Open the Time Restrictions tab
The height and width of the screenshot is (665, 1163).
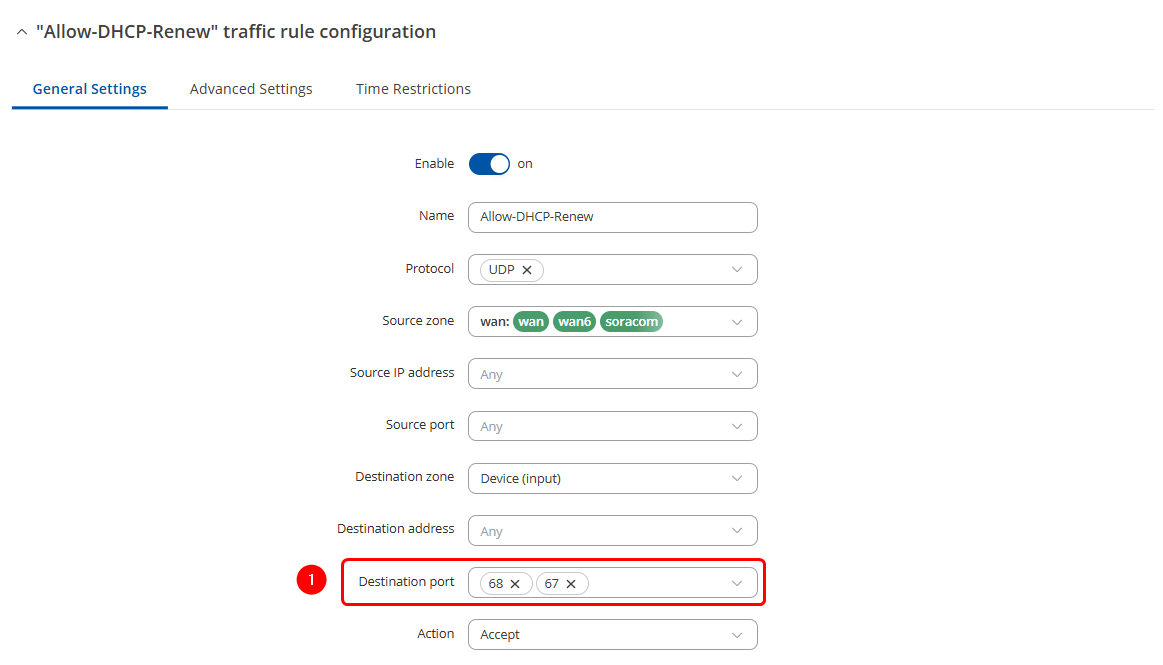(x=413, y=89)
